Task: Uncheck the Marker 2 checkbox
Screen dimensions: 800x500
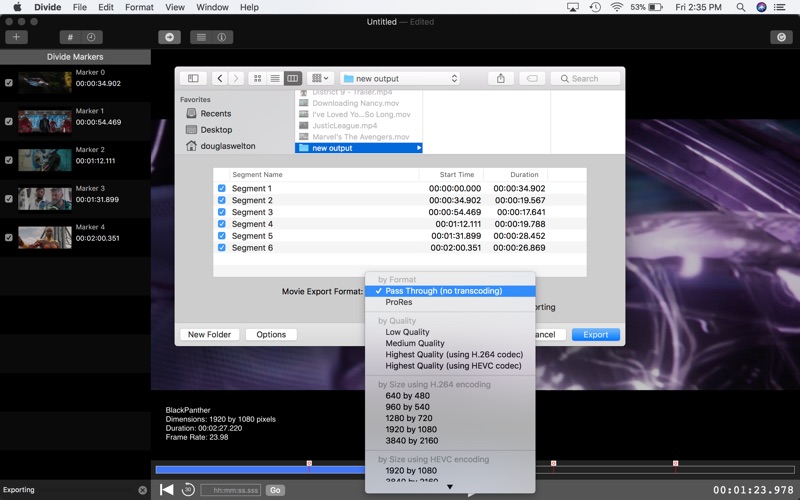Action: pyautogui.click(x=9, y=160)
